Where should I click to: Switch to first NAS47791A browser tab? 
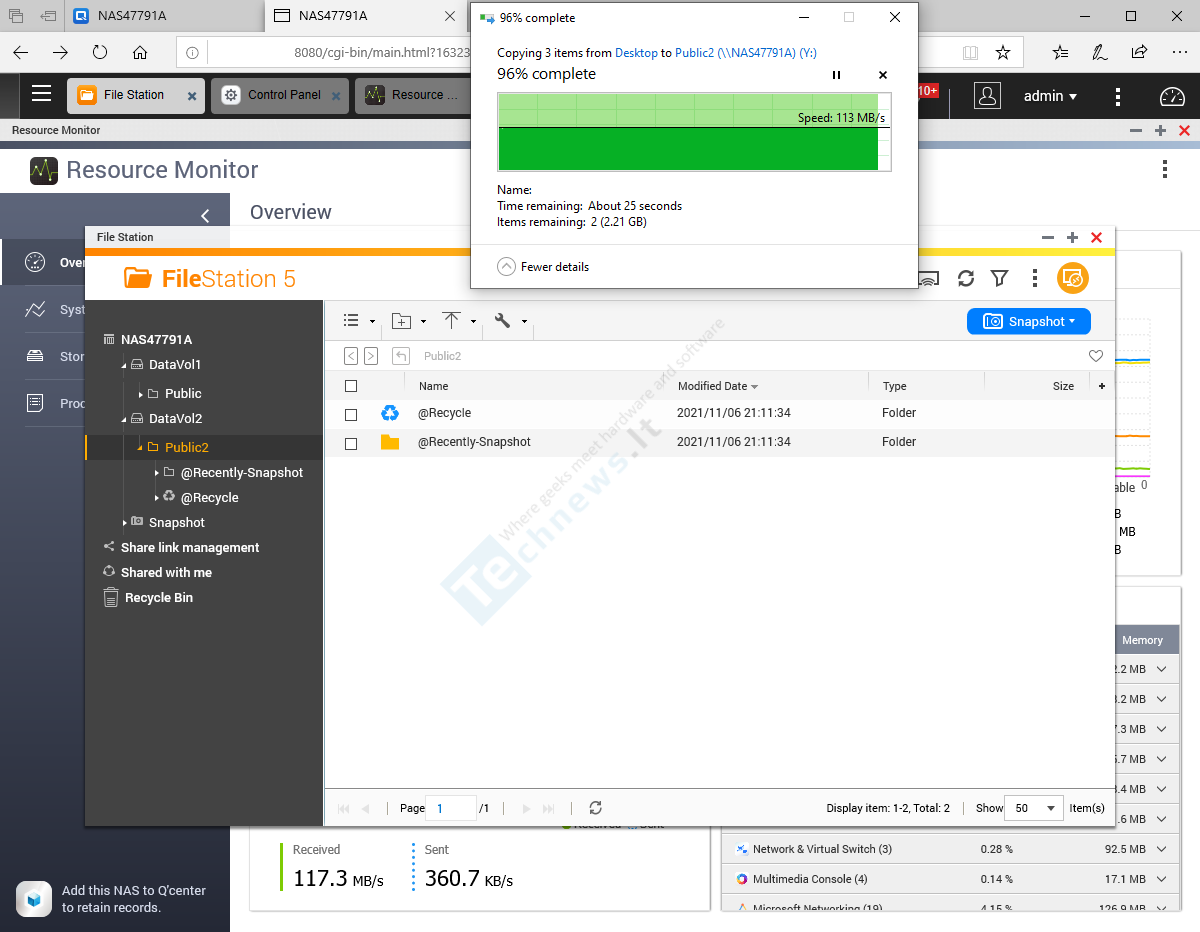point(164,16)
